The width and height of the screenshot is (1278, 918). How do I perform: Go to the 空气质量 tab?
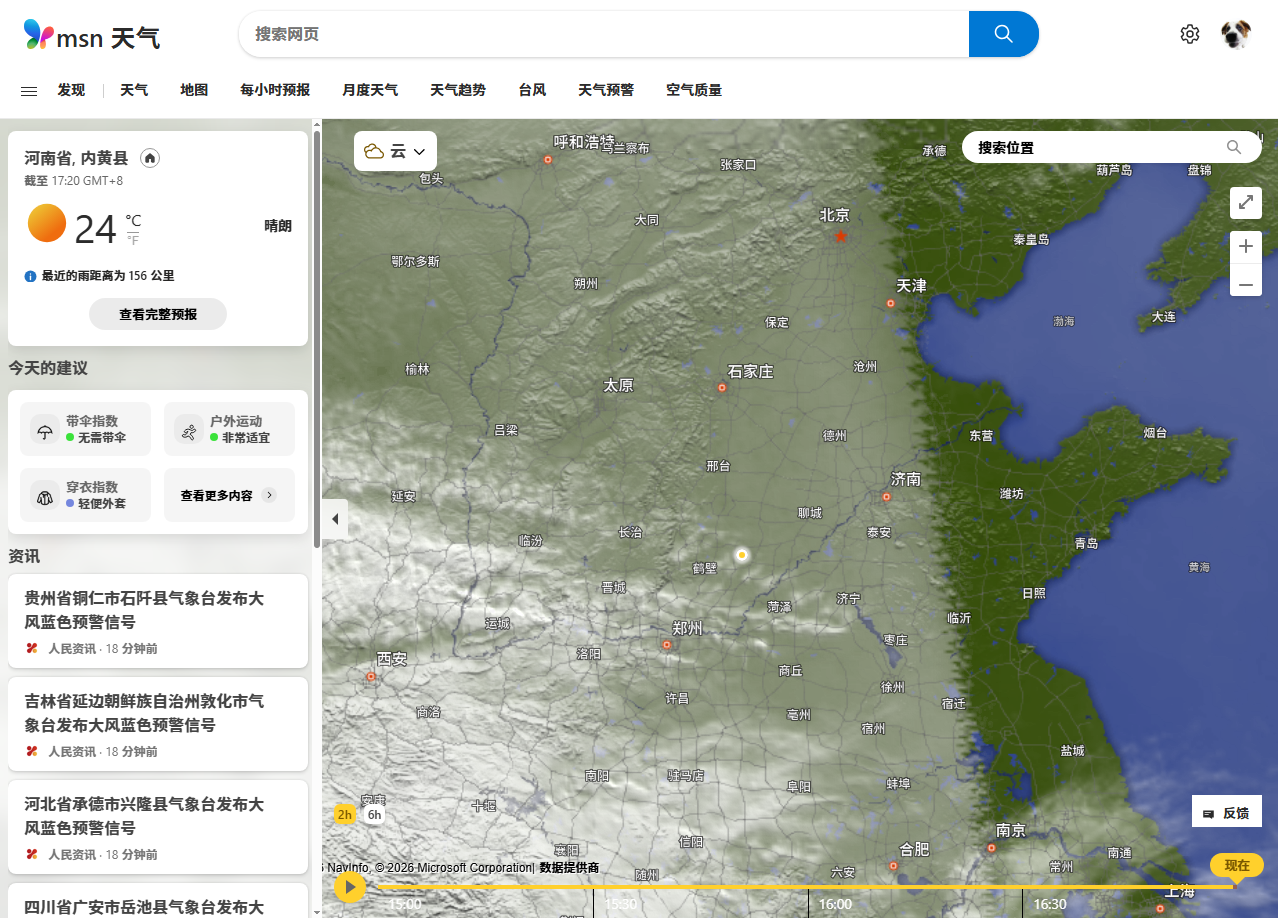[694, 90]
